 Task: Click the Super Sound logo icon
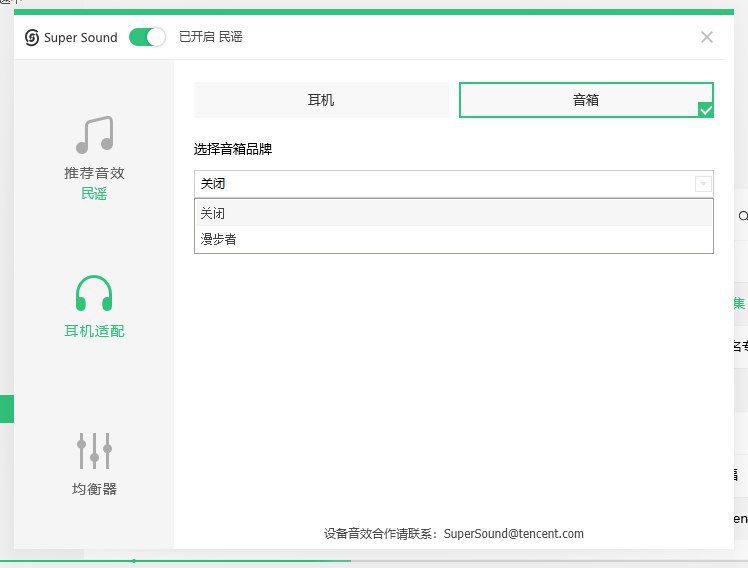[x=32, y=37]
